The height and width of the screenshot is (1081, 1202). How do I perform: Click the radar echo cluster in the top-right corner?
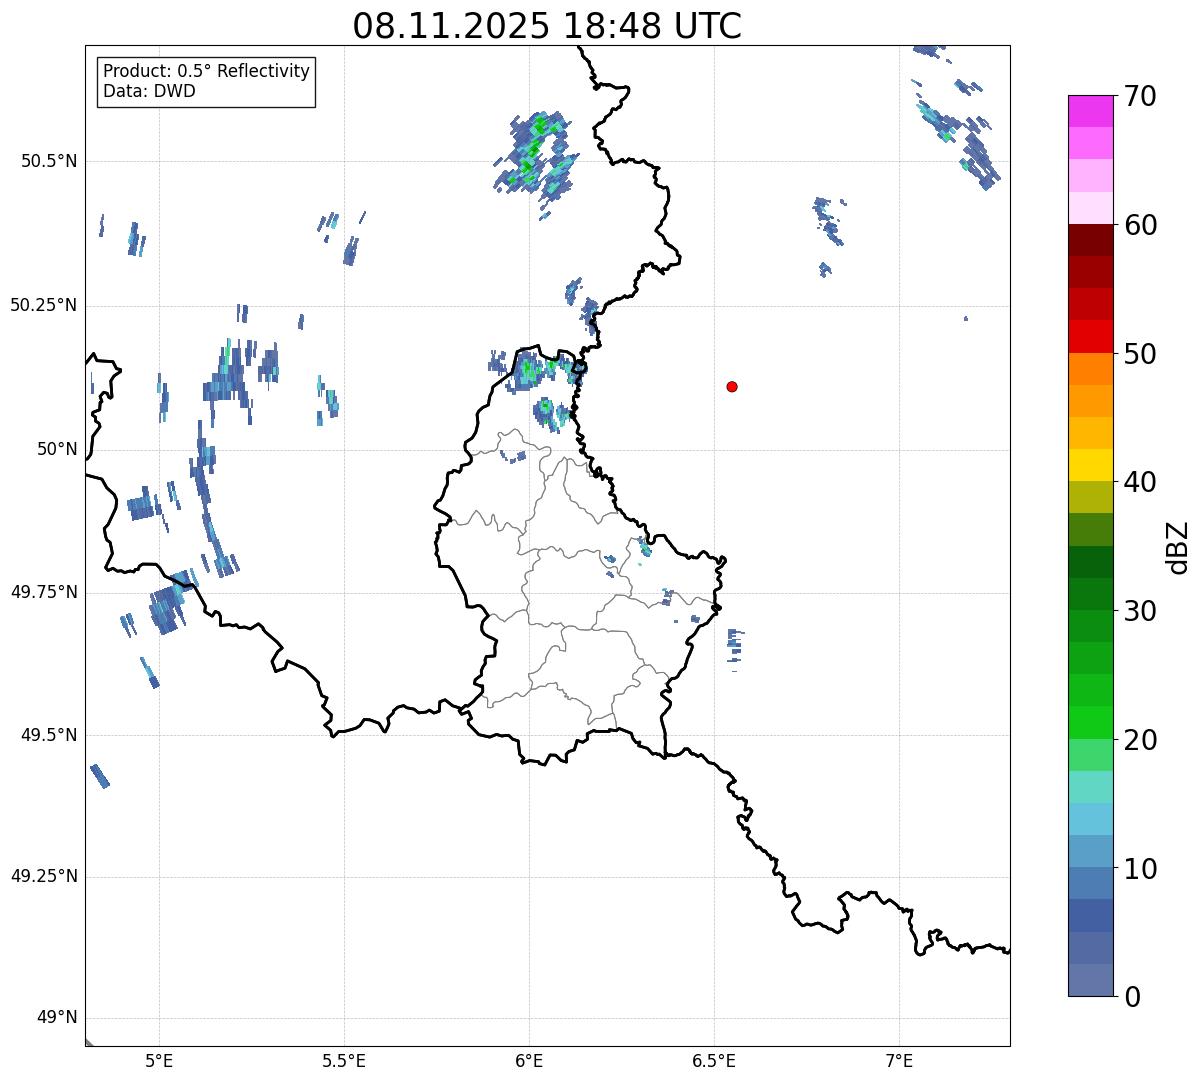(956, 118)
